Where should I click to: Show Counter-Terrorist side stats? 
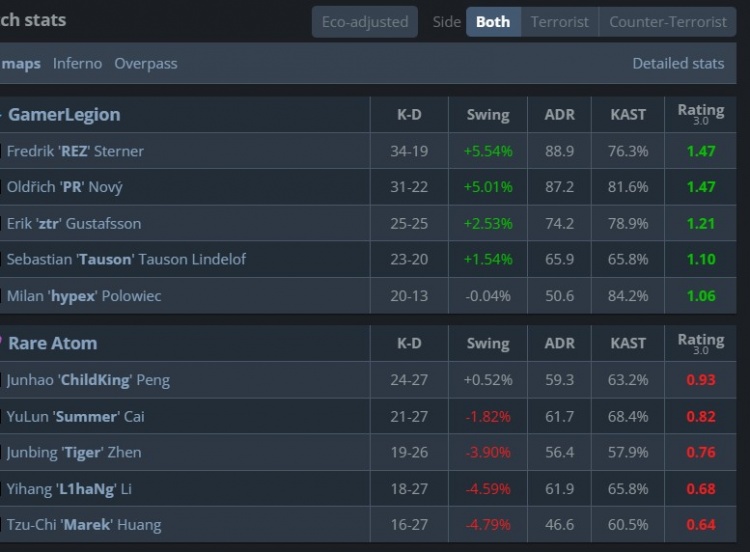coord(668,21)
